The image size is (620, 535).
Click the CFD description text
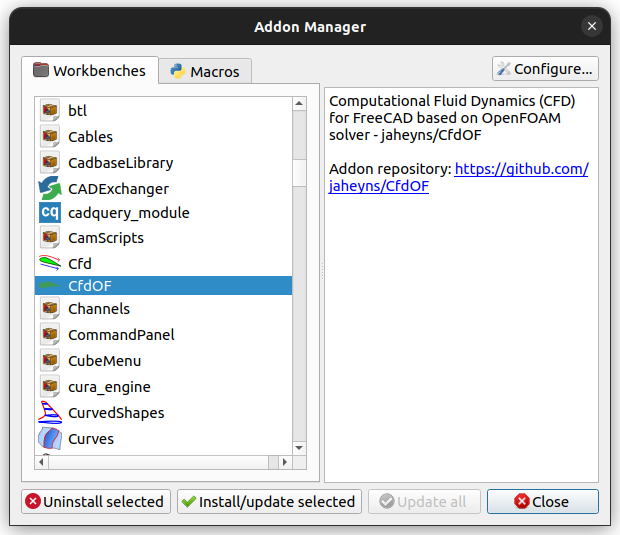[x=452, y=118]
